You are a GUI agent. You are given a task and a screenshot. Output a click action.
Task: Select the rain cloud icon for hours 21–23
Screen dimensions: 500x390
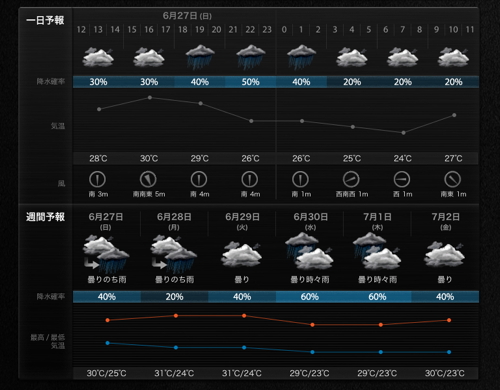[x=251, y=57]
